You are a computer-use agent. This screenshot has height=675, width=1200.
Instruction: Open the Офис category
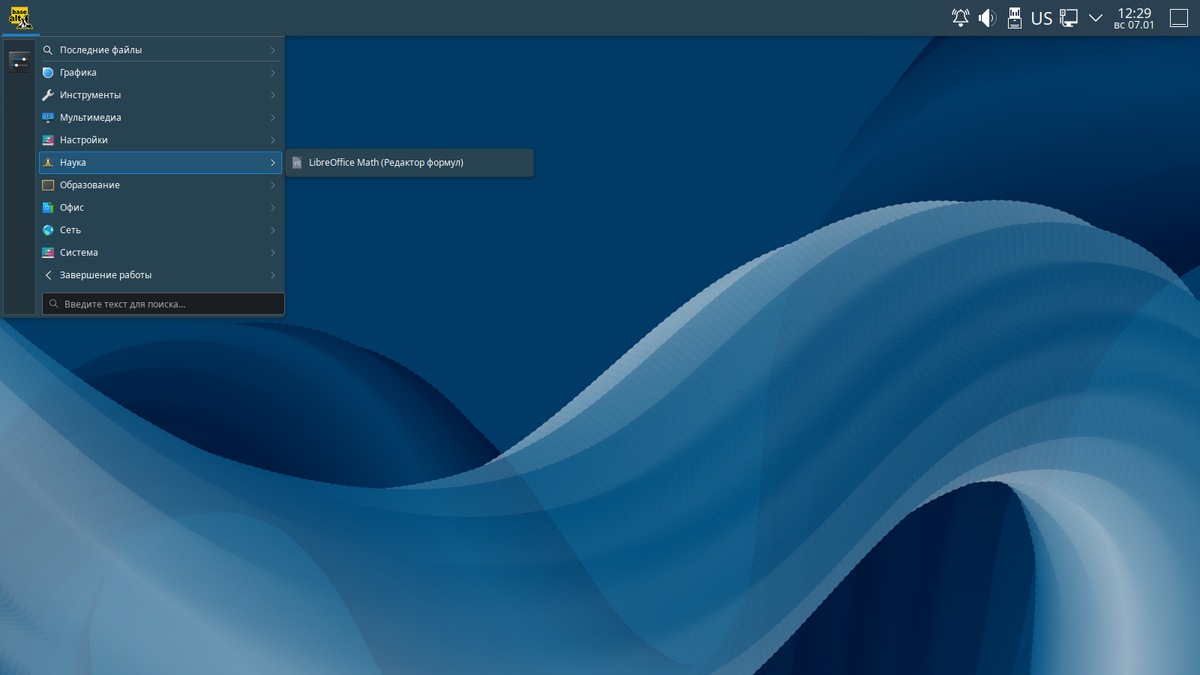160,207
